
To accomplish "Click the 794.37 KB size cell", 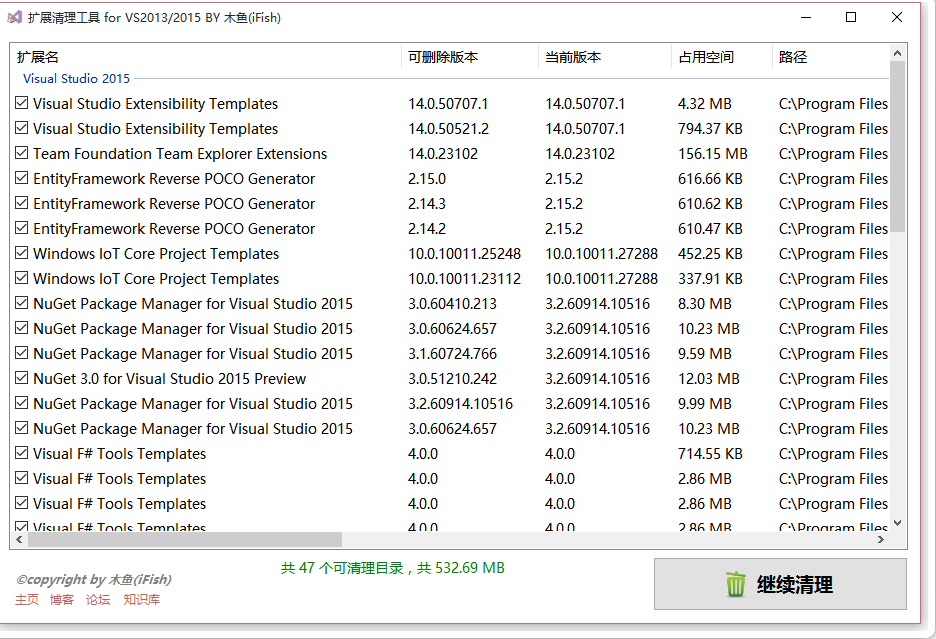I will tap(710, 128).
